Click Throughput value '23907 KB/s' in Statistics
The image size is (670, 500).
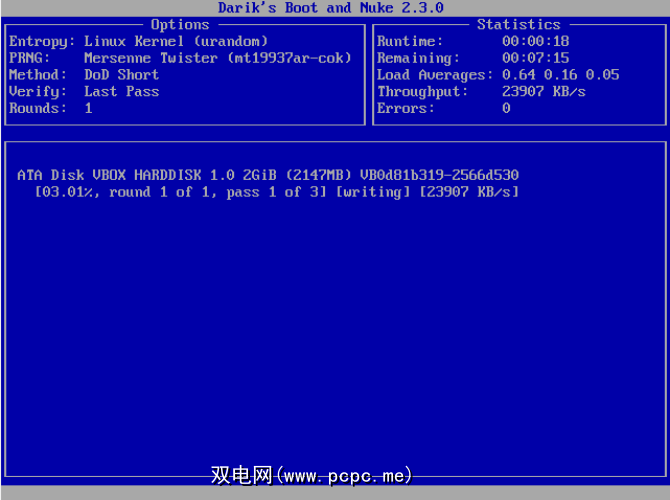pyautogui.click(x=544, y=91)
